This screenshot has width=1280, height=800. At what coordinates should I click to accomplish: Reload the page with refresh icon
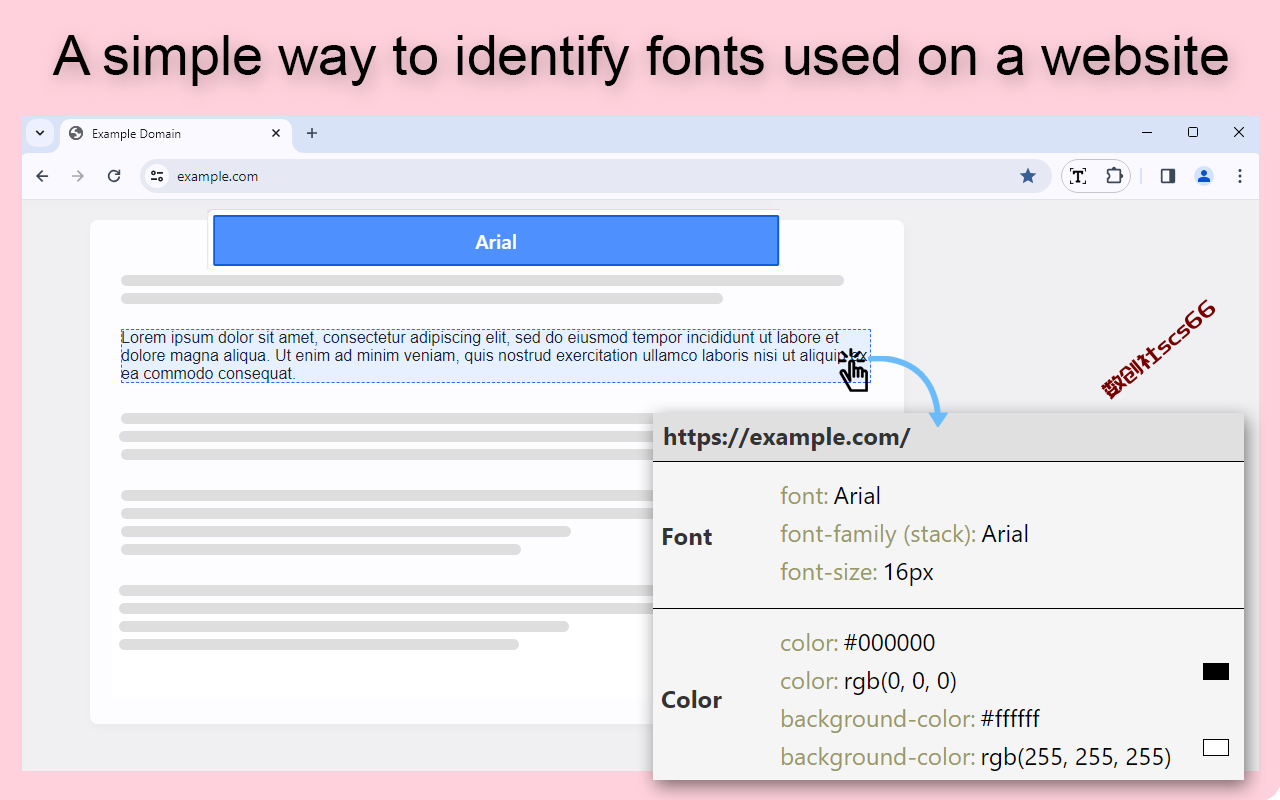(x=114, y=176)
